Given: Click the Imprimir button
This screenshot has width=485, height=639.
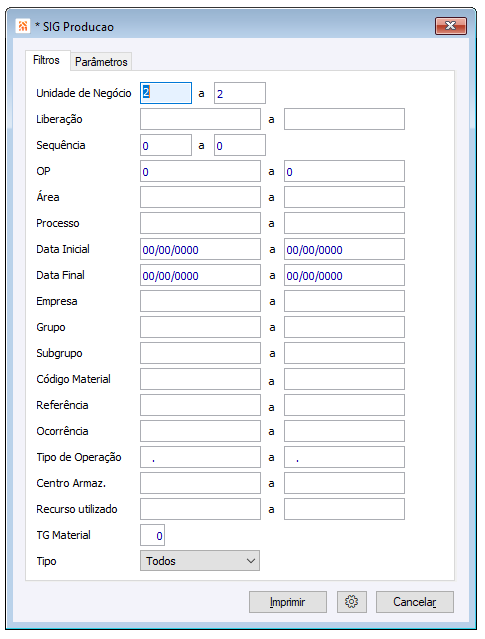Looking at the screenshot, I should (x=288, y=602).
